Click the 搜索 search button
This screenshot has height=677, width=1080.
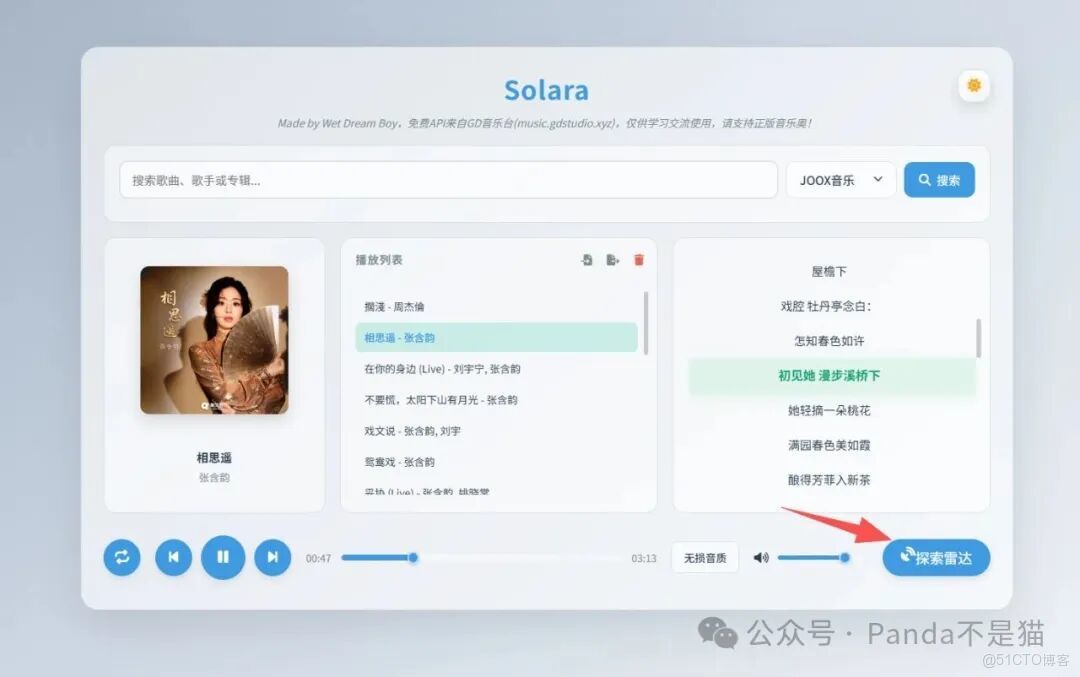(x=938, y=180)
